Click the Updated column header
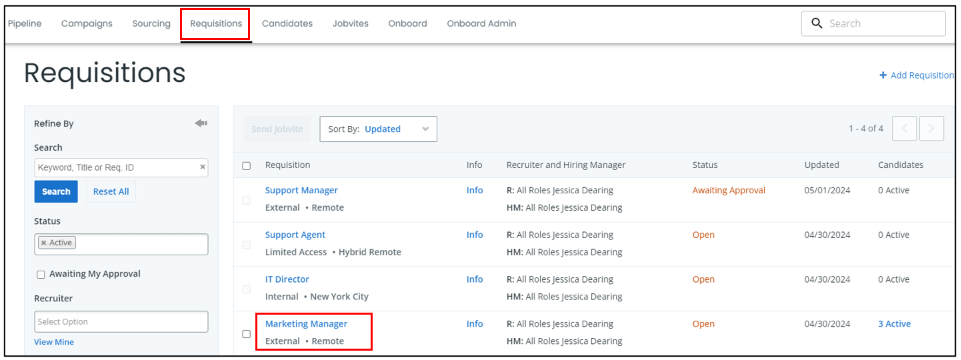 [822, 165]
